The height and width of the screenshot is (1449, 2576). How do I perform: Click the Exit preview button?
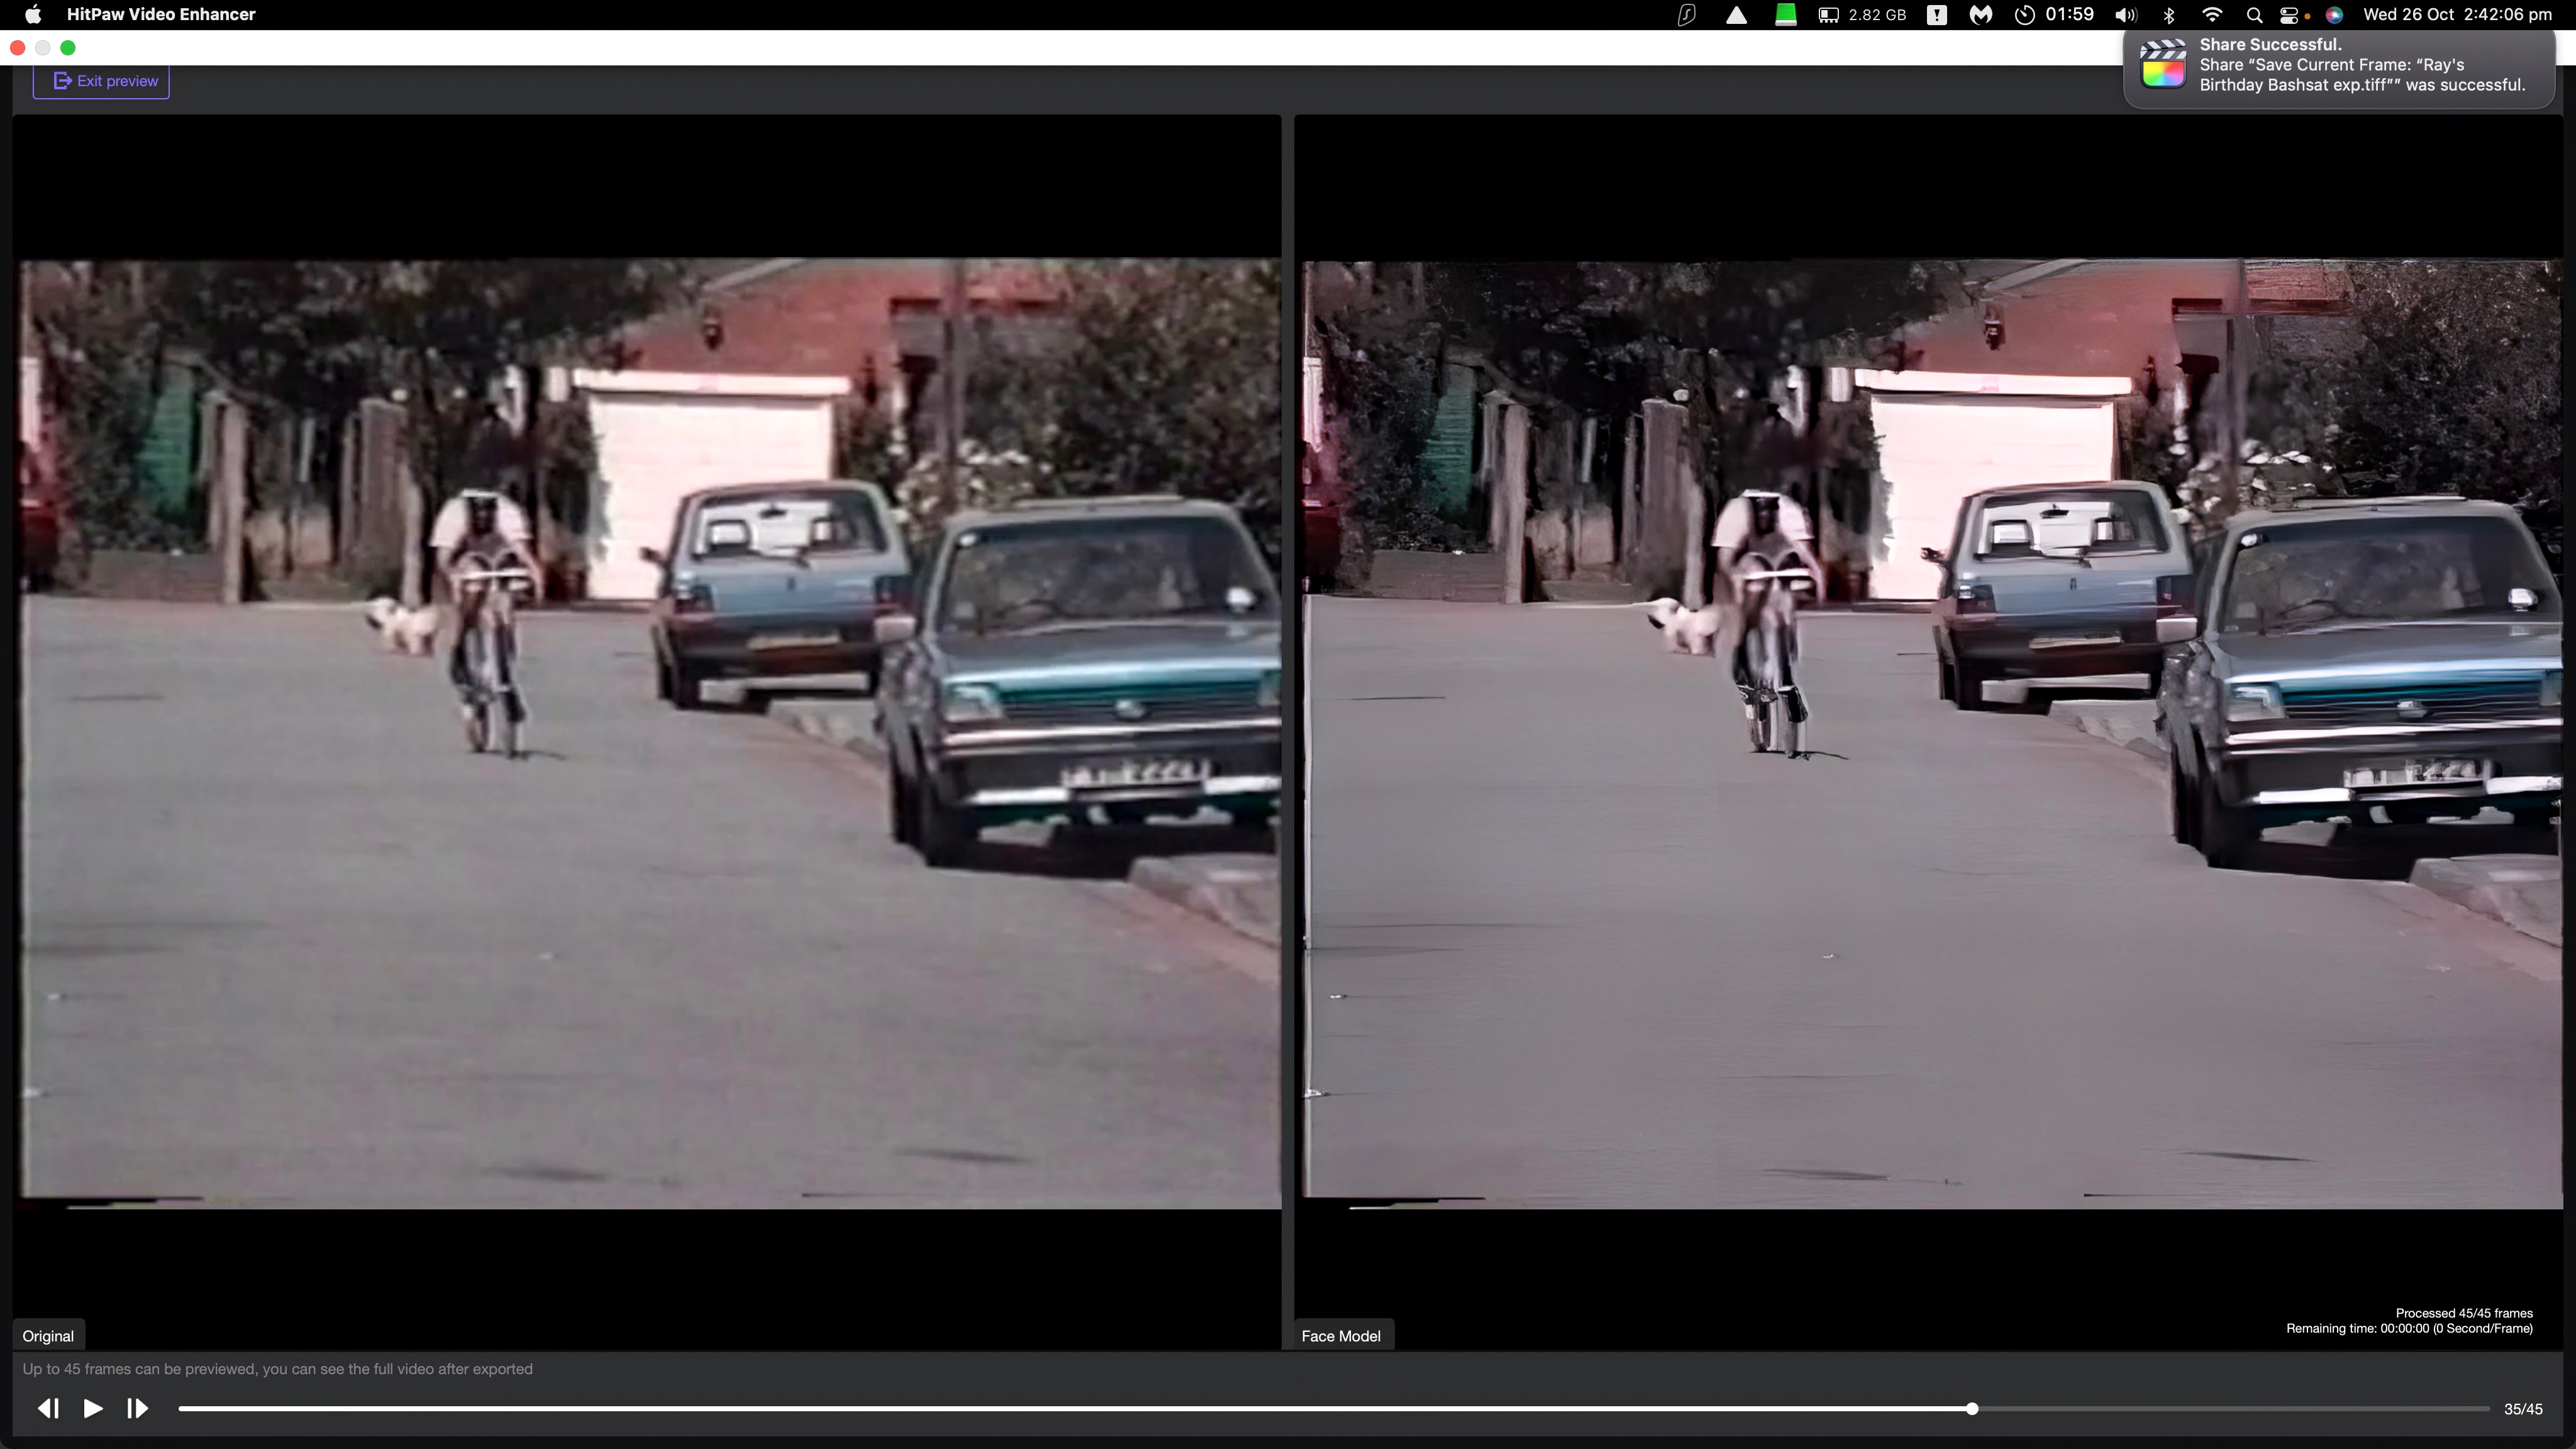(101, 81)
